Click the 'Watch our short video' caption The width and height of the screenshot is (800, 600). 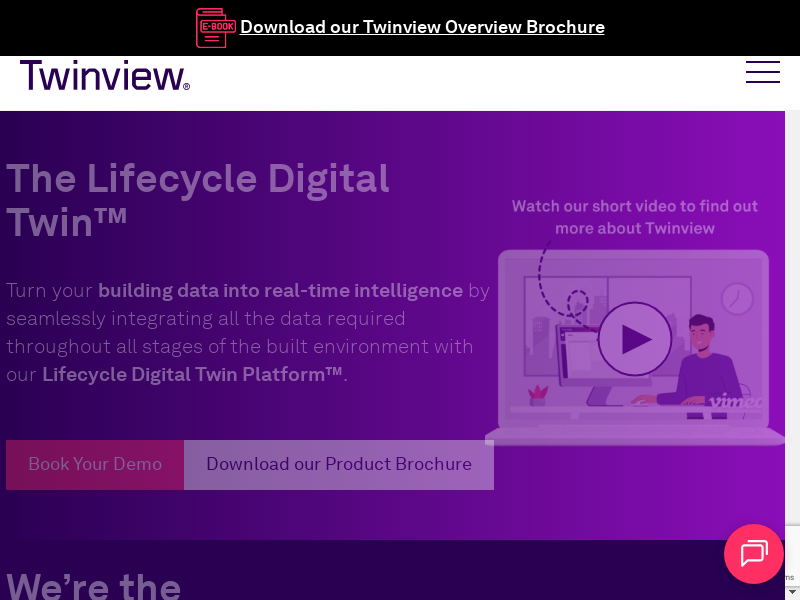pos(634,217)
